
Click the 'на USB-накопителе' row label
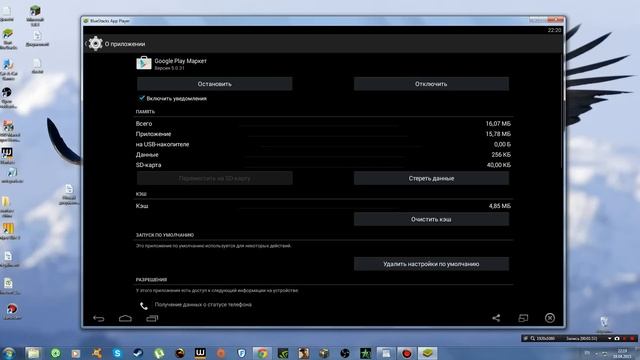pyautogui.click(x=162, y=144)
